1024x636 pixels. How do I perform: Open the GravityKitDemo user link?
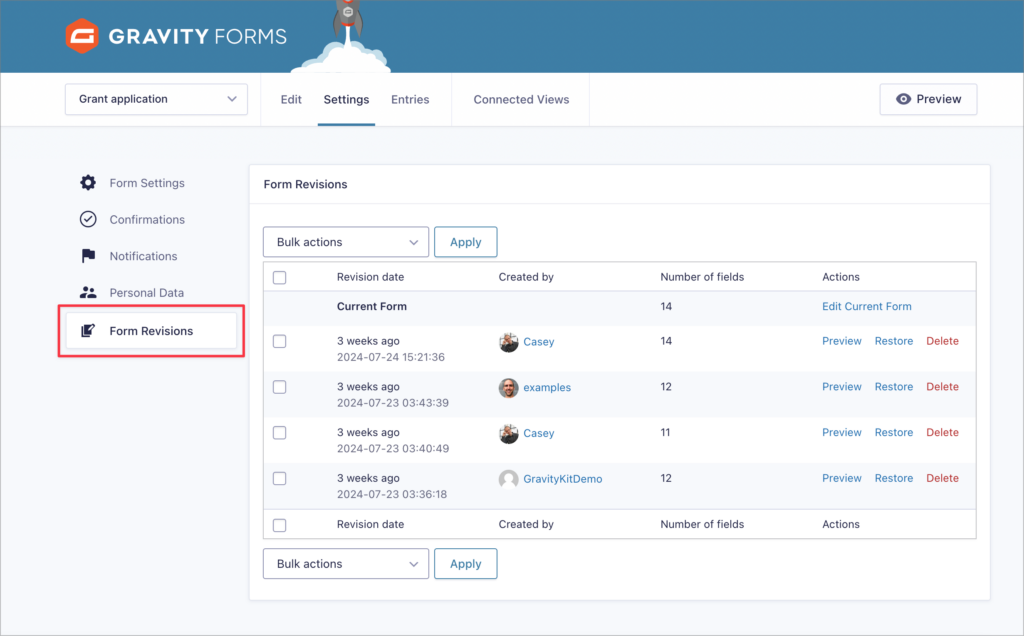(x=563, y=479)
